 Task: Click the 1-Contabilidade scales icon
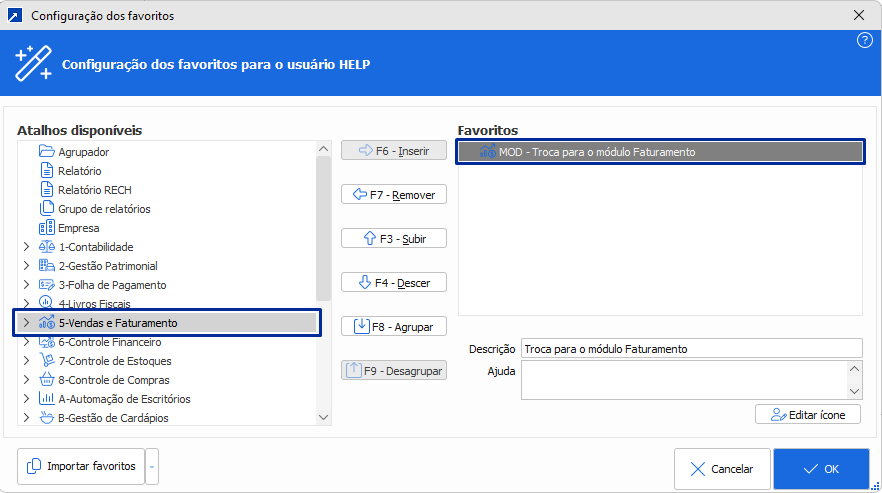coord(46,247)
